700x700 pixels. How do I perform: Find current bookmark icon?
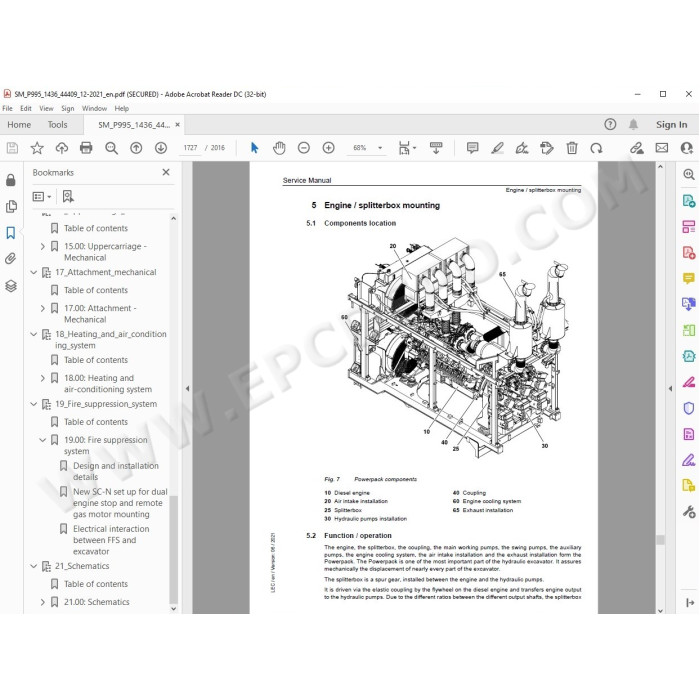click(68, 196)
